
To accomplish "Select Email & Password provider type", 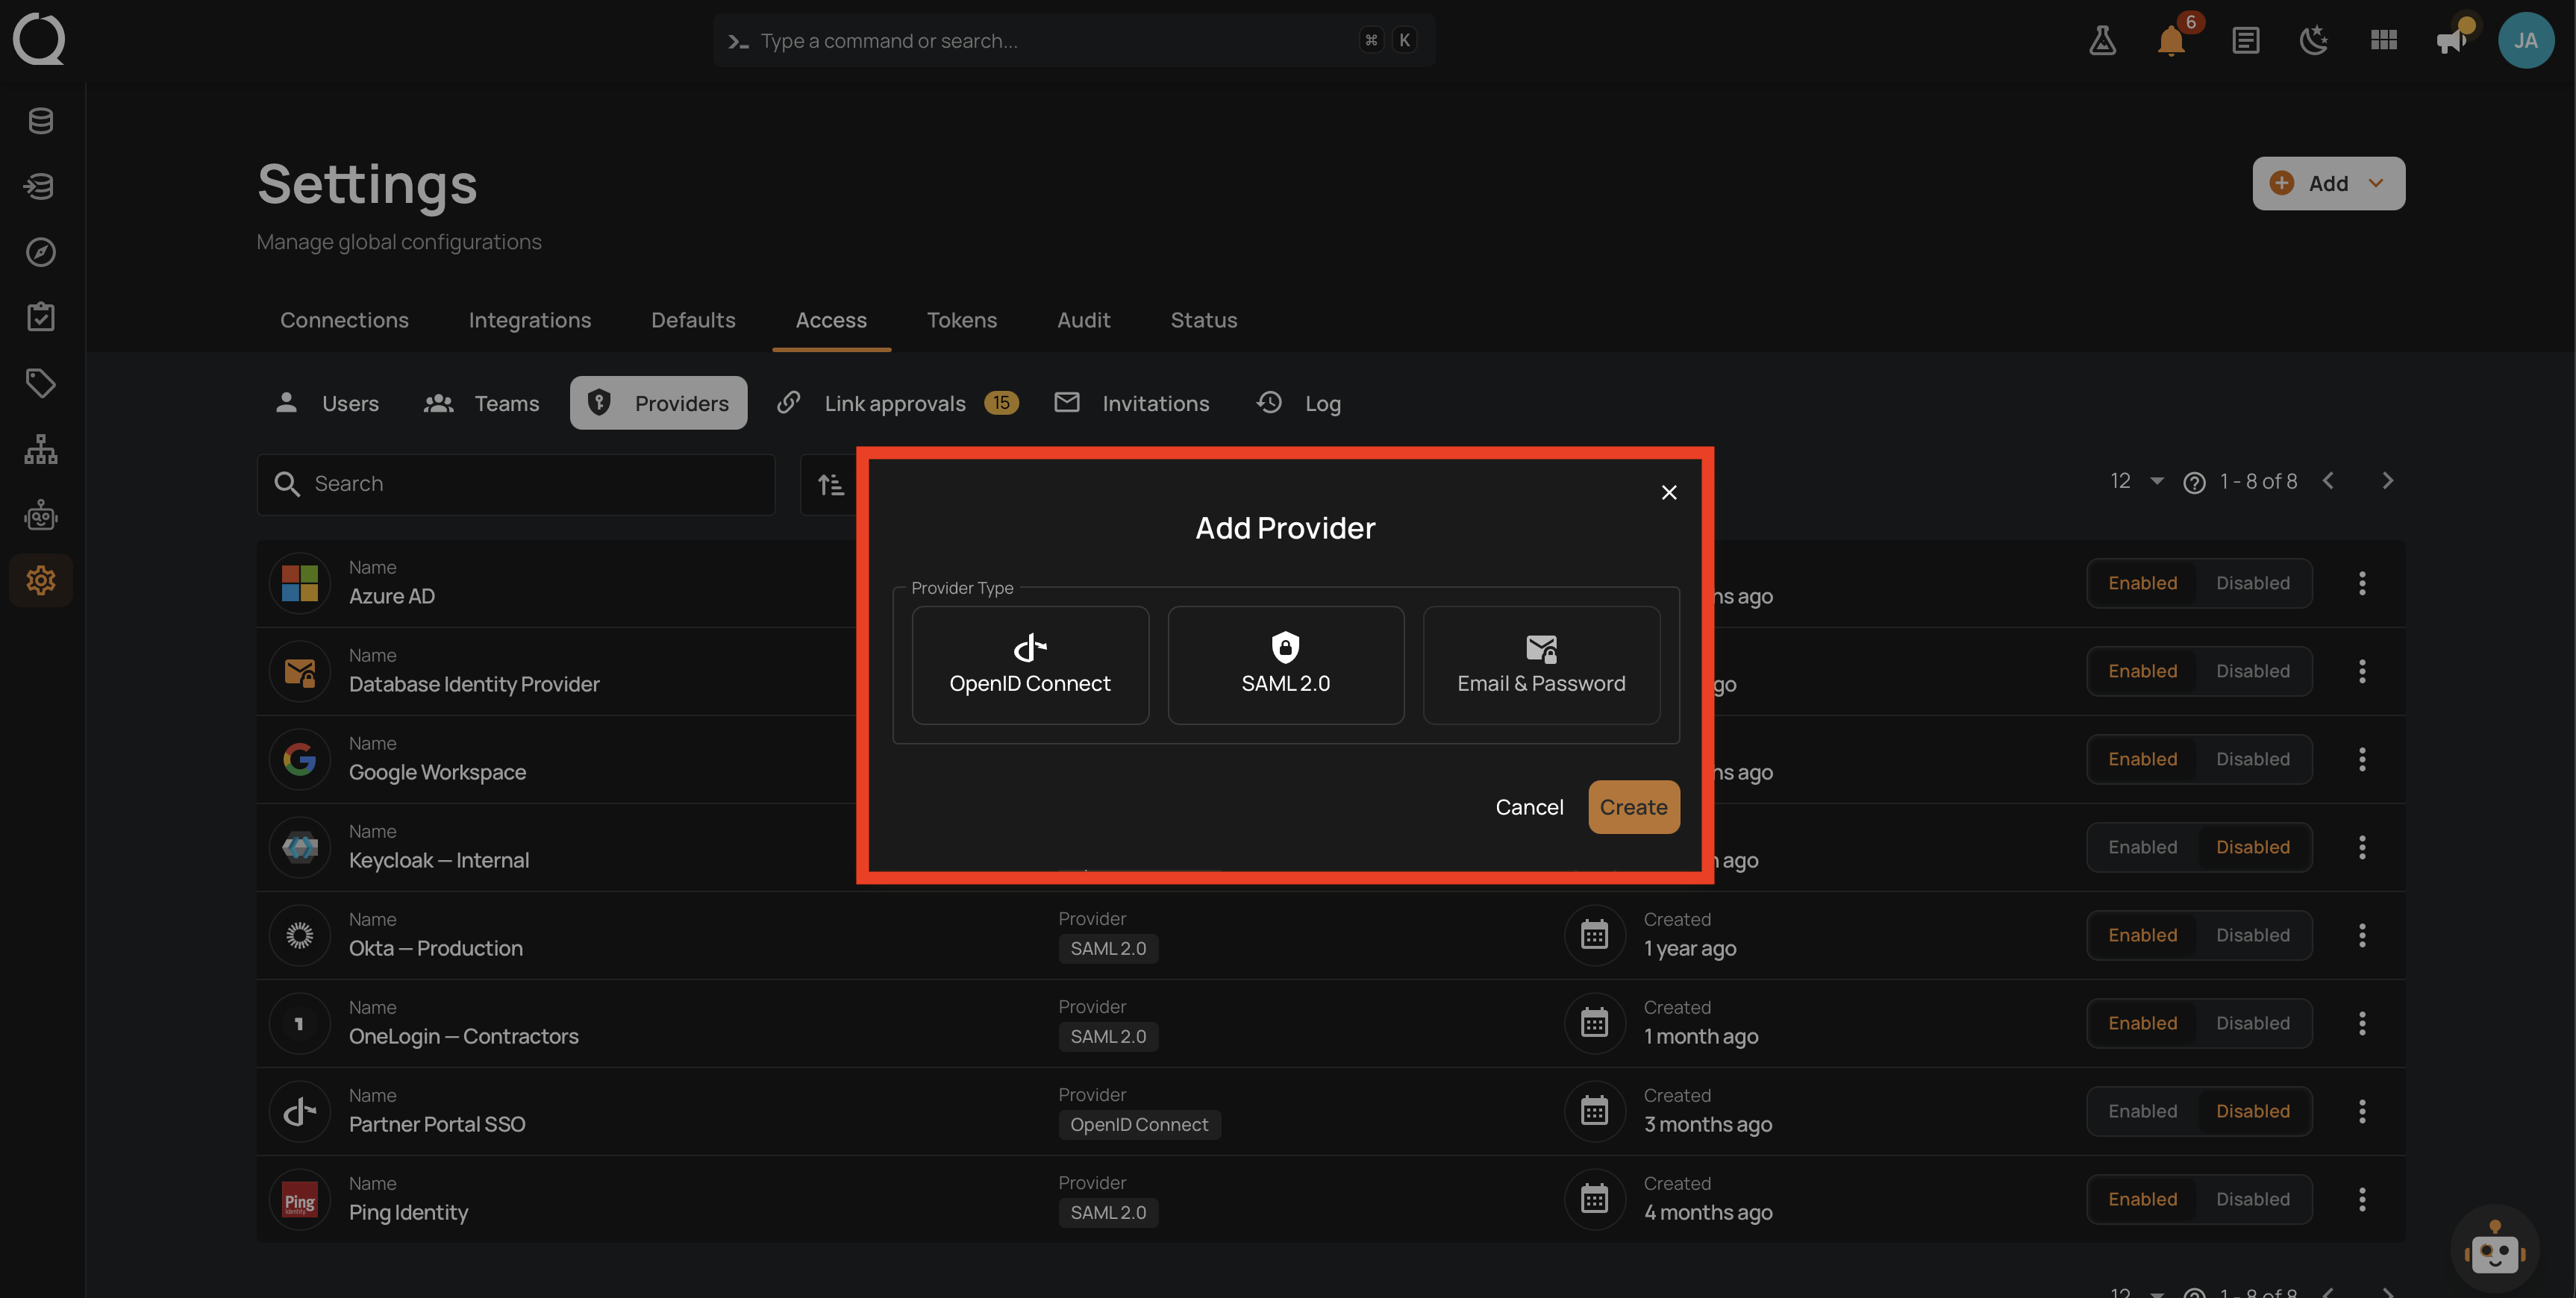I will (x=1541, y=665).
